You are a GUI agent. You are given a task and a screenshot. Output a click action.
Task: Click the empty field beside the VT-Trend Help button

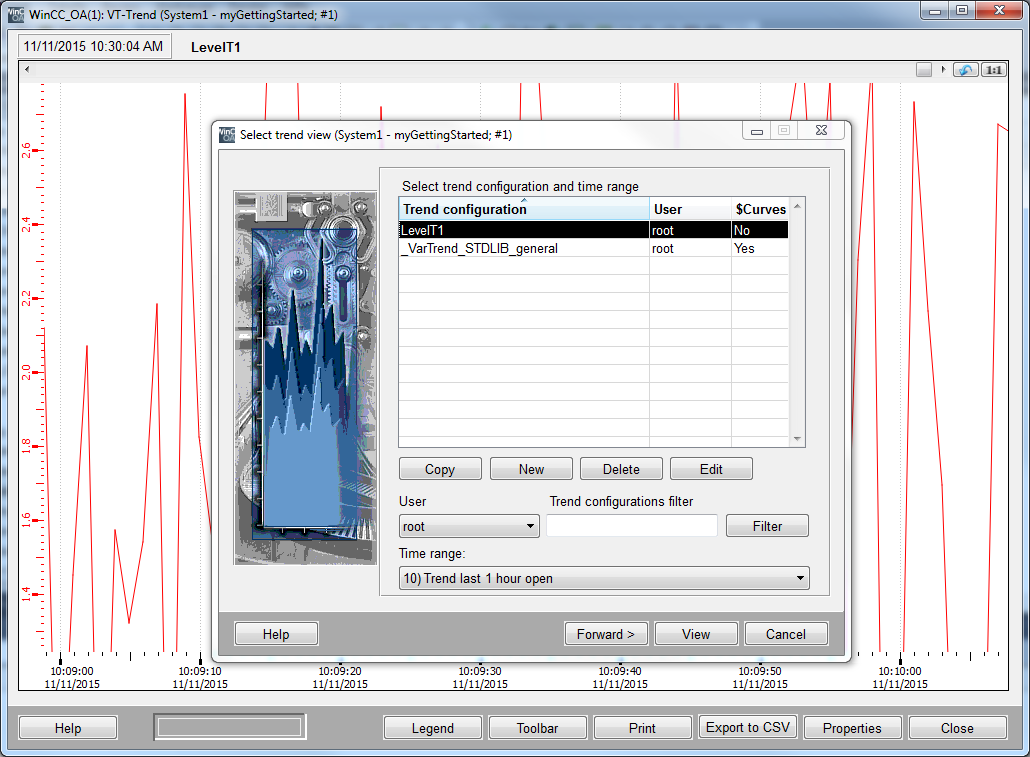(230, 727)
